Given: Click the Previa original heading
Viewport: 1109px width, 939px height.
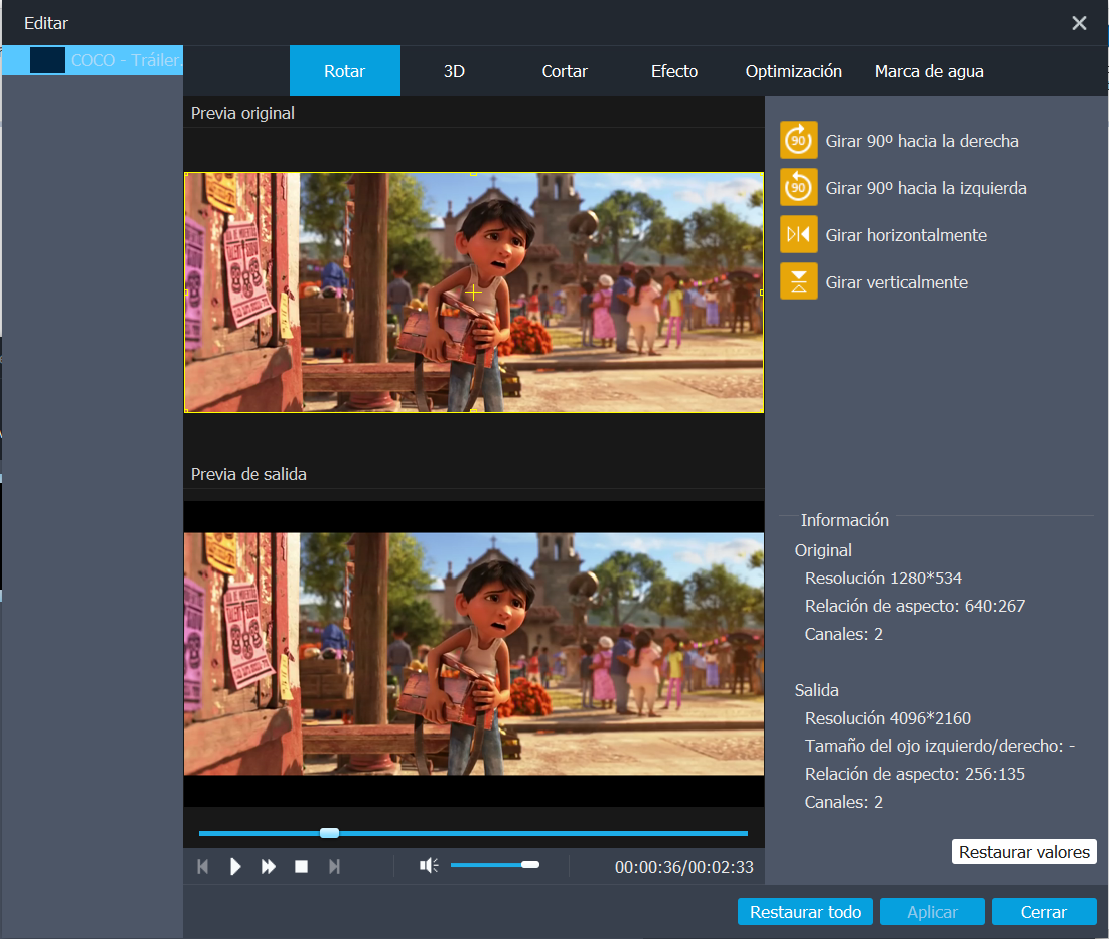Looking at the screenshot, I should click(x=243, y=113).
